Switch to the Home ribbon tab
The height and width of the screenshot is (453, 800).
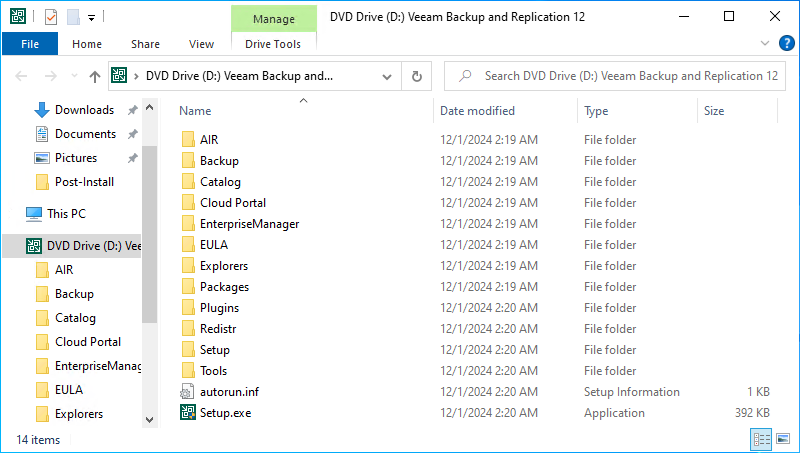[x=87, y=44]
